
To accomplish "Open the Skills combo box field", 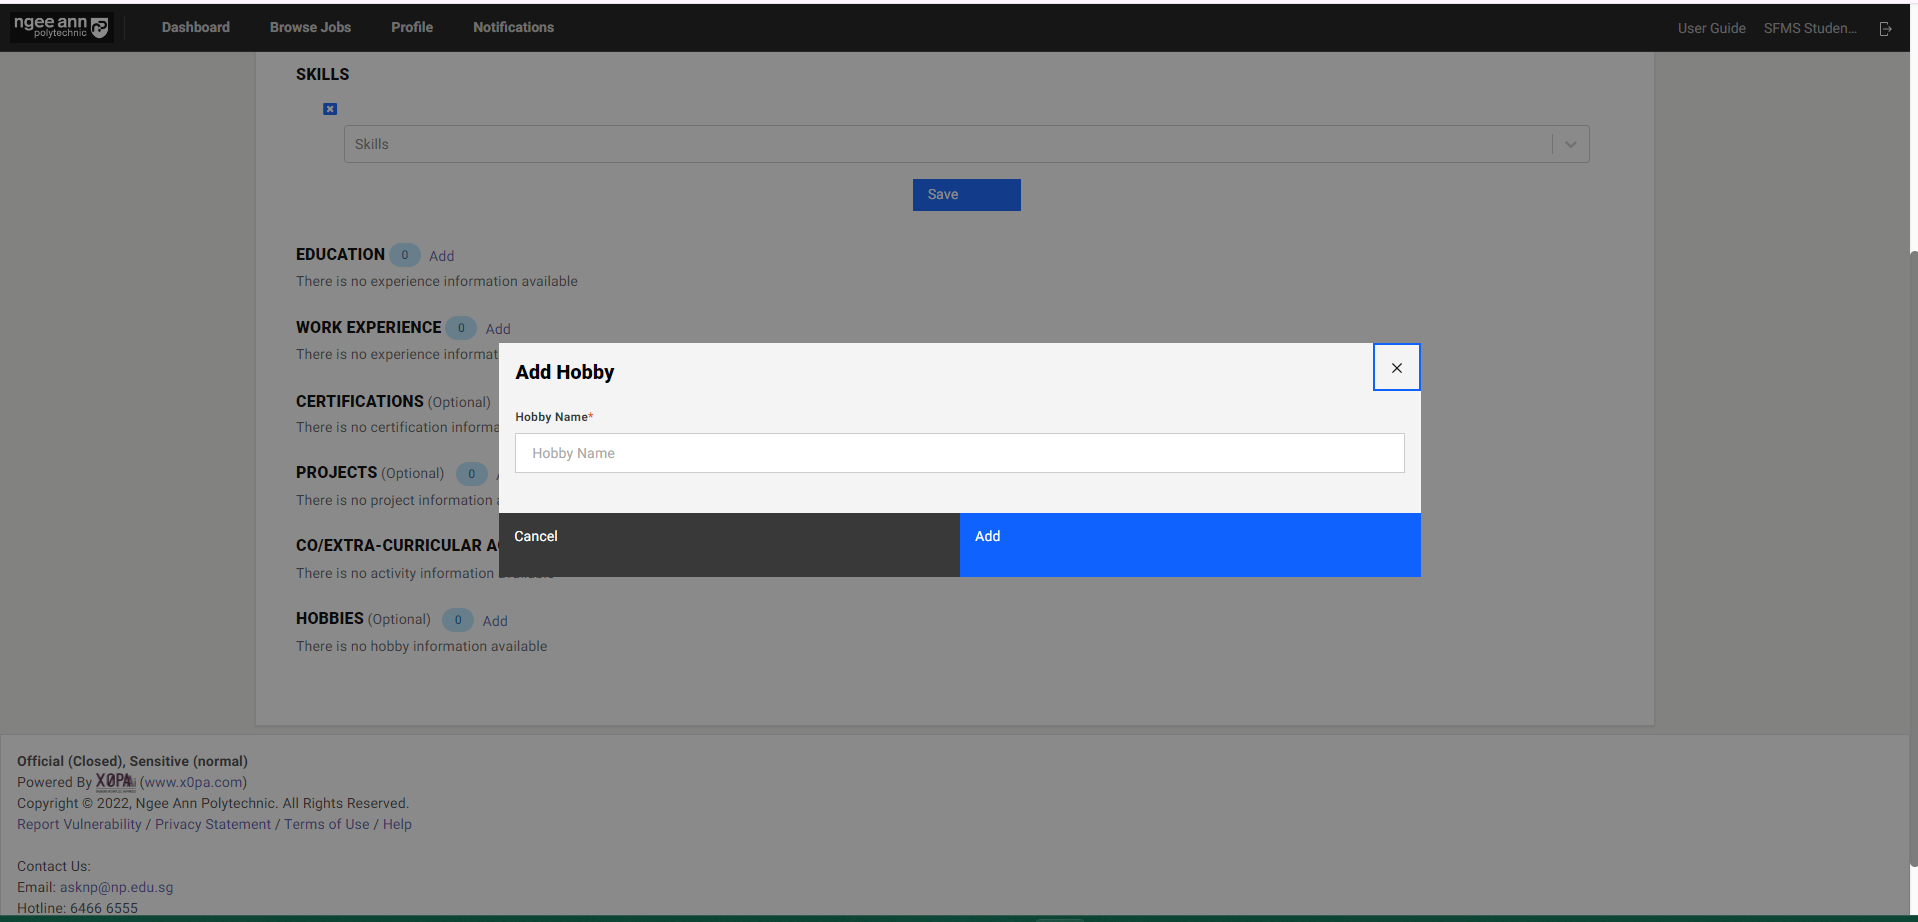I will click(945, 144).
